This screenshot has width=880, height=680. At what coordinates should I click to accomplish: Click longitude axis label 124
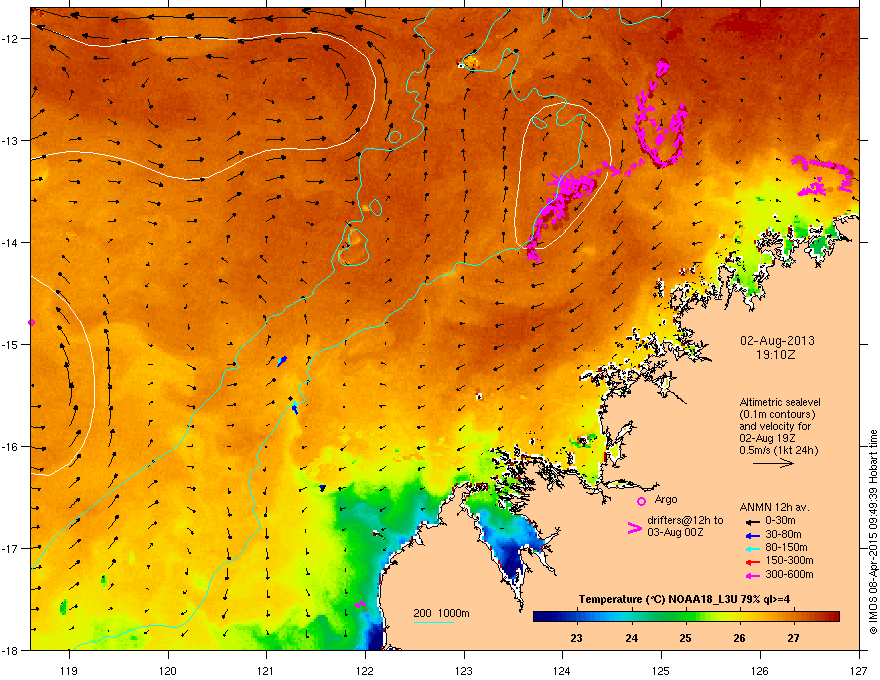click(x=562, y=670)
